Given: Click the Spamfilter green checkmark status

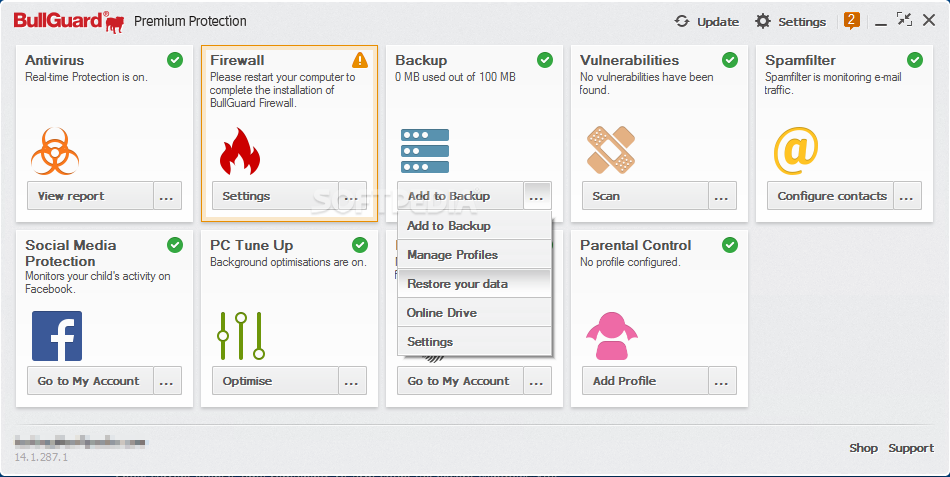Looking at the screenshot, I should click(915, 59).
